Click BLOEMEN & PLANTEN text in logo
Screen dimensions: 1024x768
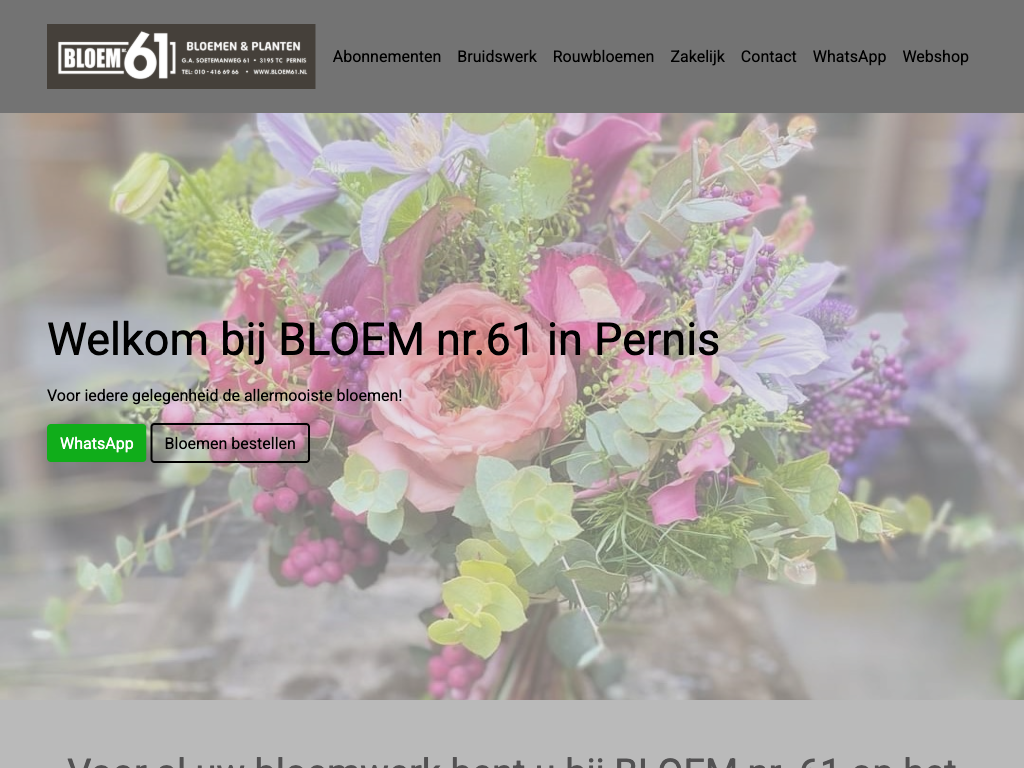coord(244,46)
